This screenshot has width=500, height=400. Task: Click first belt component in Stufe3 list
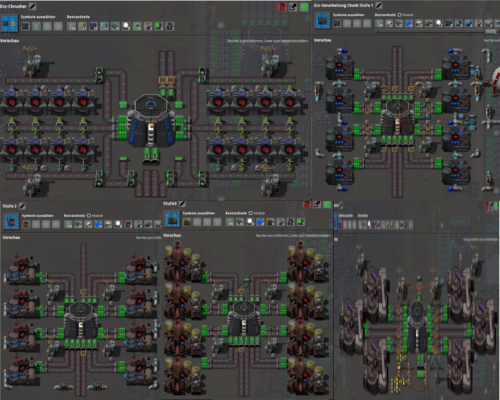230,222
